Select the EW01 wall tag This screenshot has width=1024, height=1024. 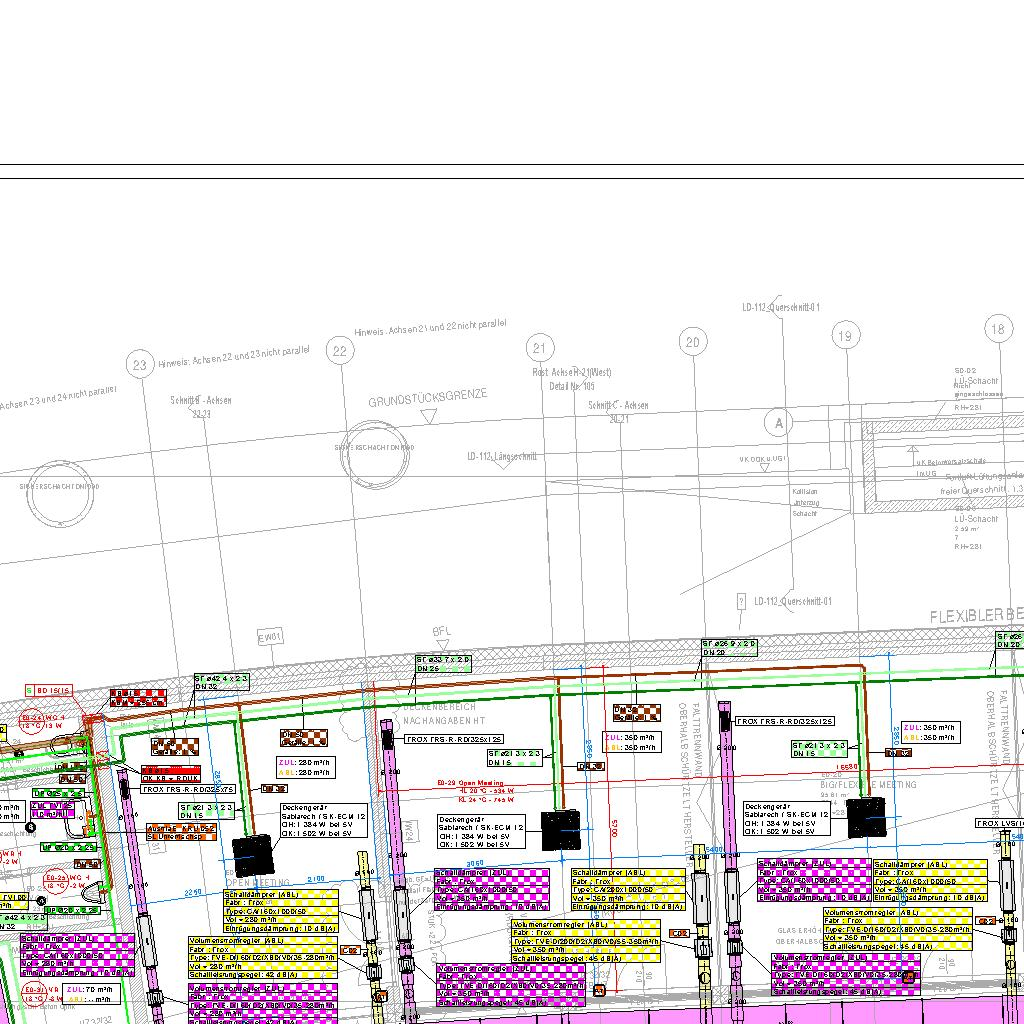[x=270, y=636]
